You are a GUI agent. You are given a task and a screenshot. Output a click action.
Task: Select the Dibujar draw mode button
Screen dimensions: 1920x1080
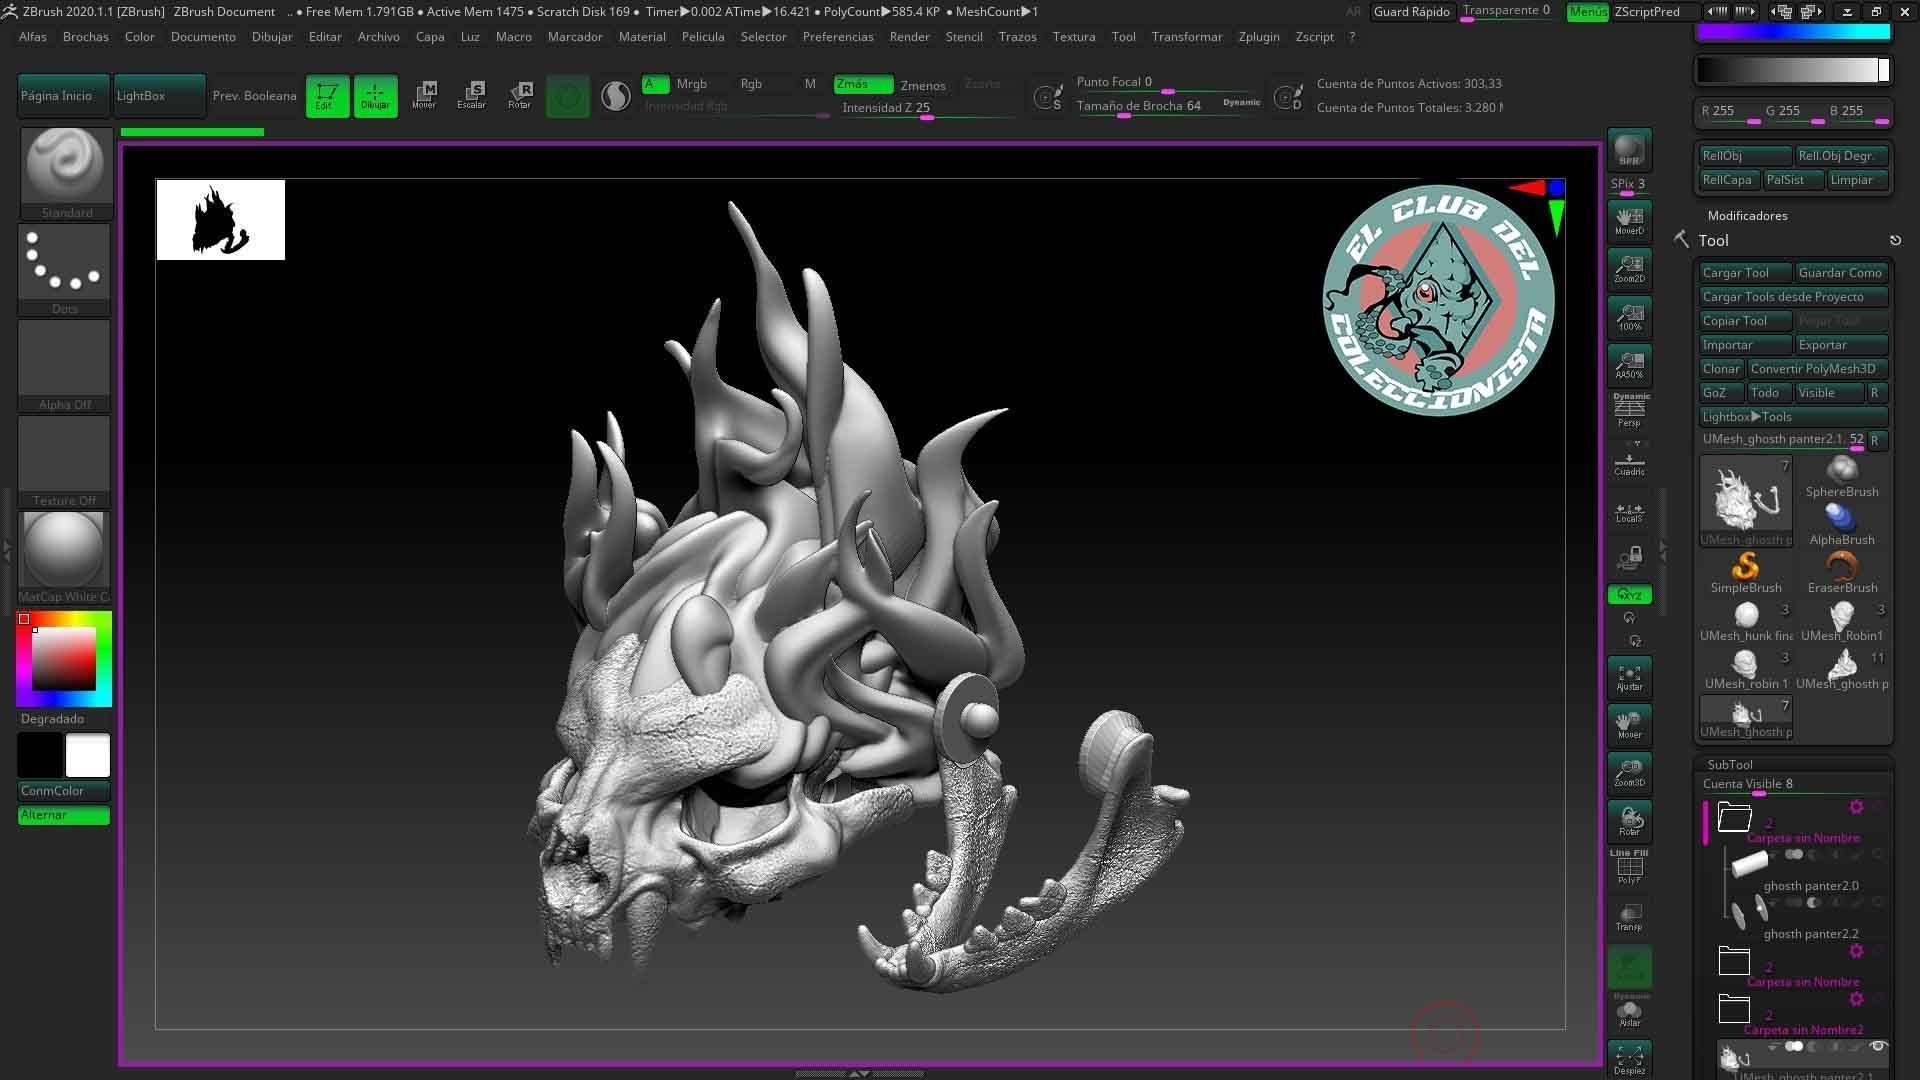(x=375, y=96)
